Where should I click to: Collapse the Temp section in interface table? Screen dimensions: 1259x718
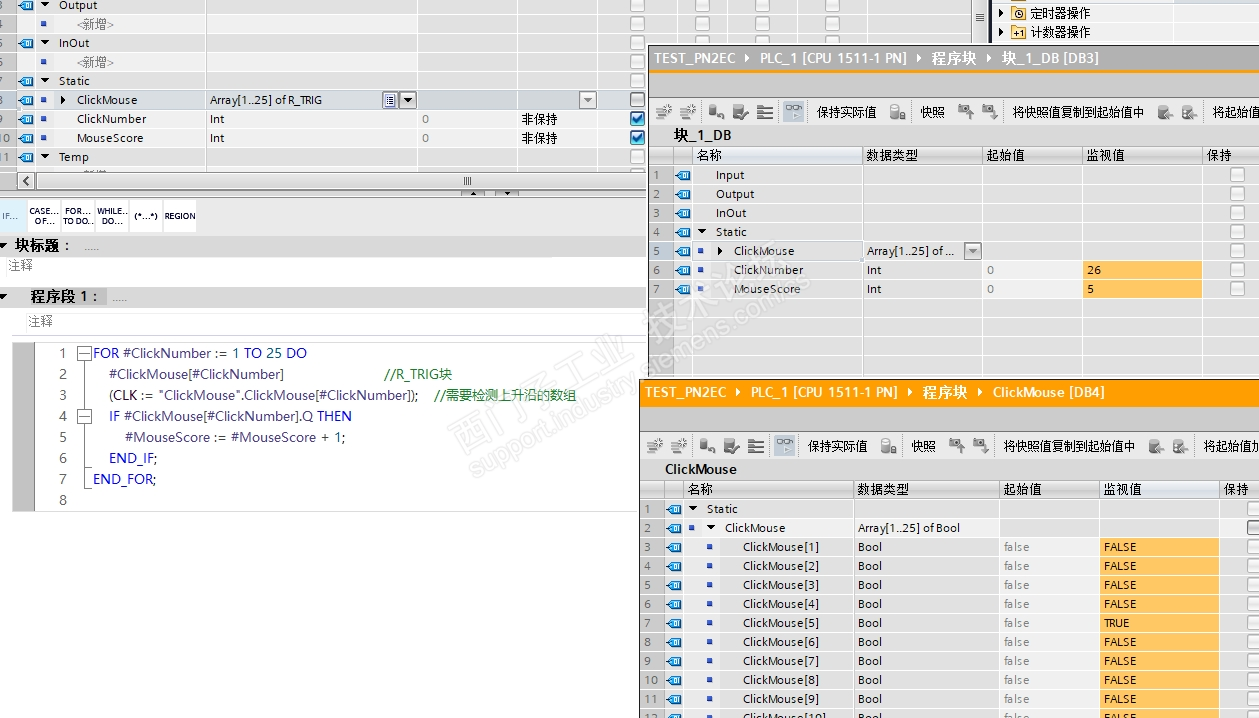(x=45, y=157)
